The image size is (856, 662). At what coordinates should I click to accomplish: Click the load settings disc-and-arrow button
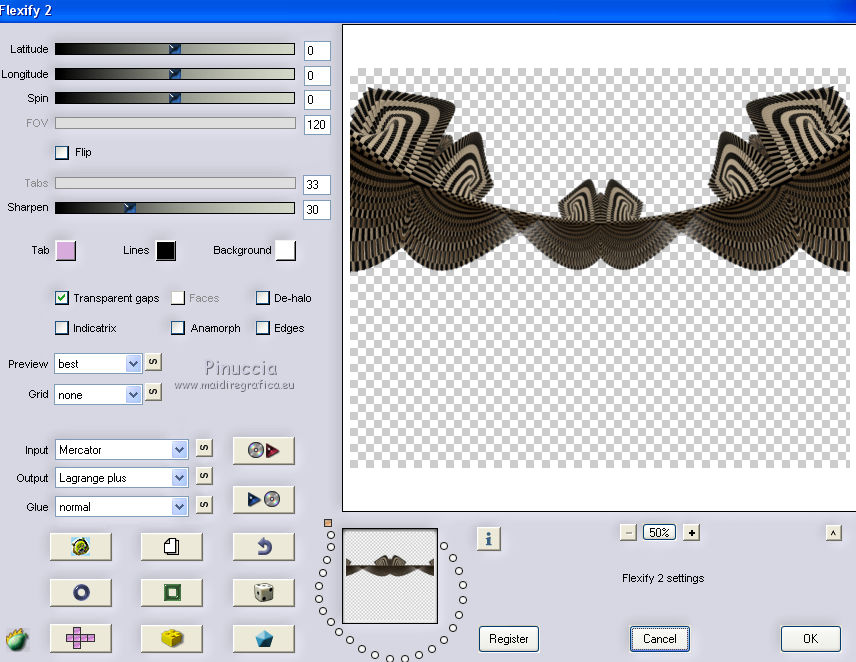pyautogui.click(x=263, y=450)
